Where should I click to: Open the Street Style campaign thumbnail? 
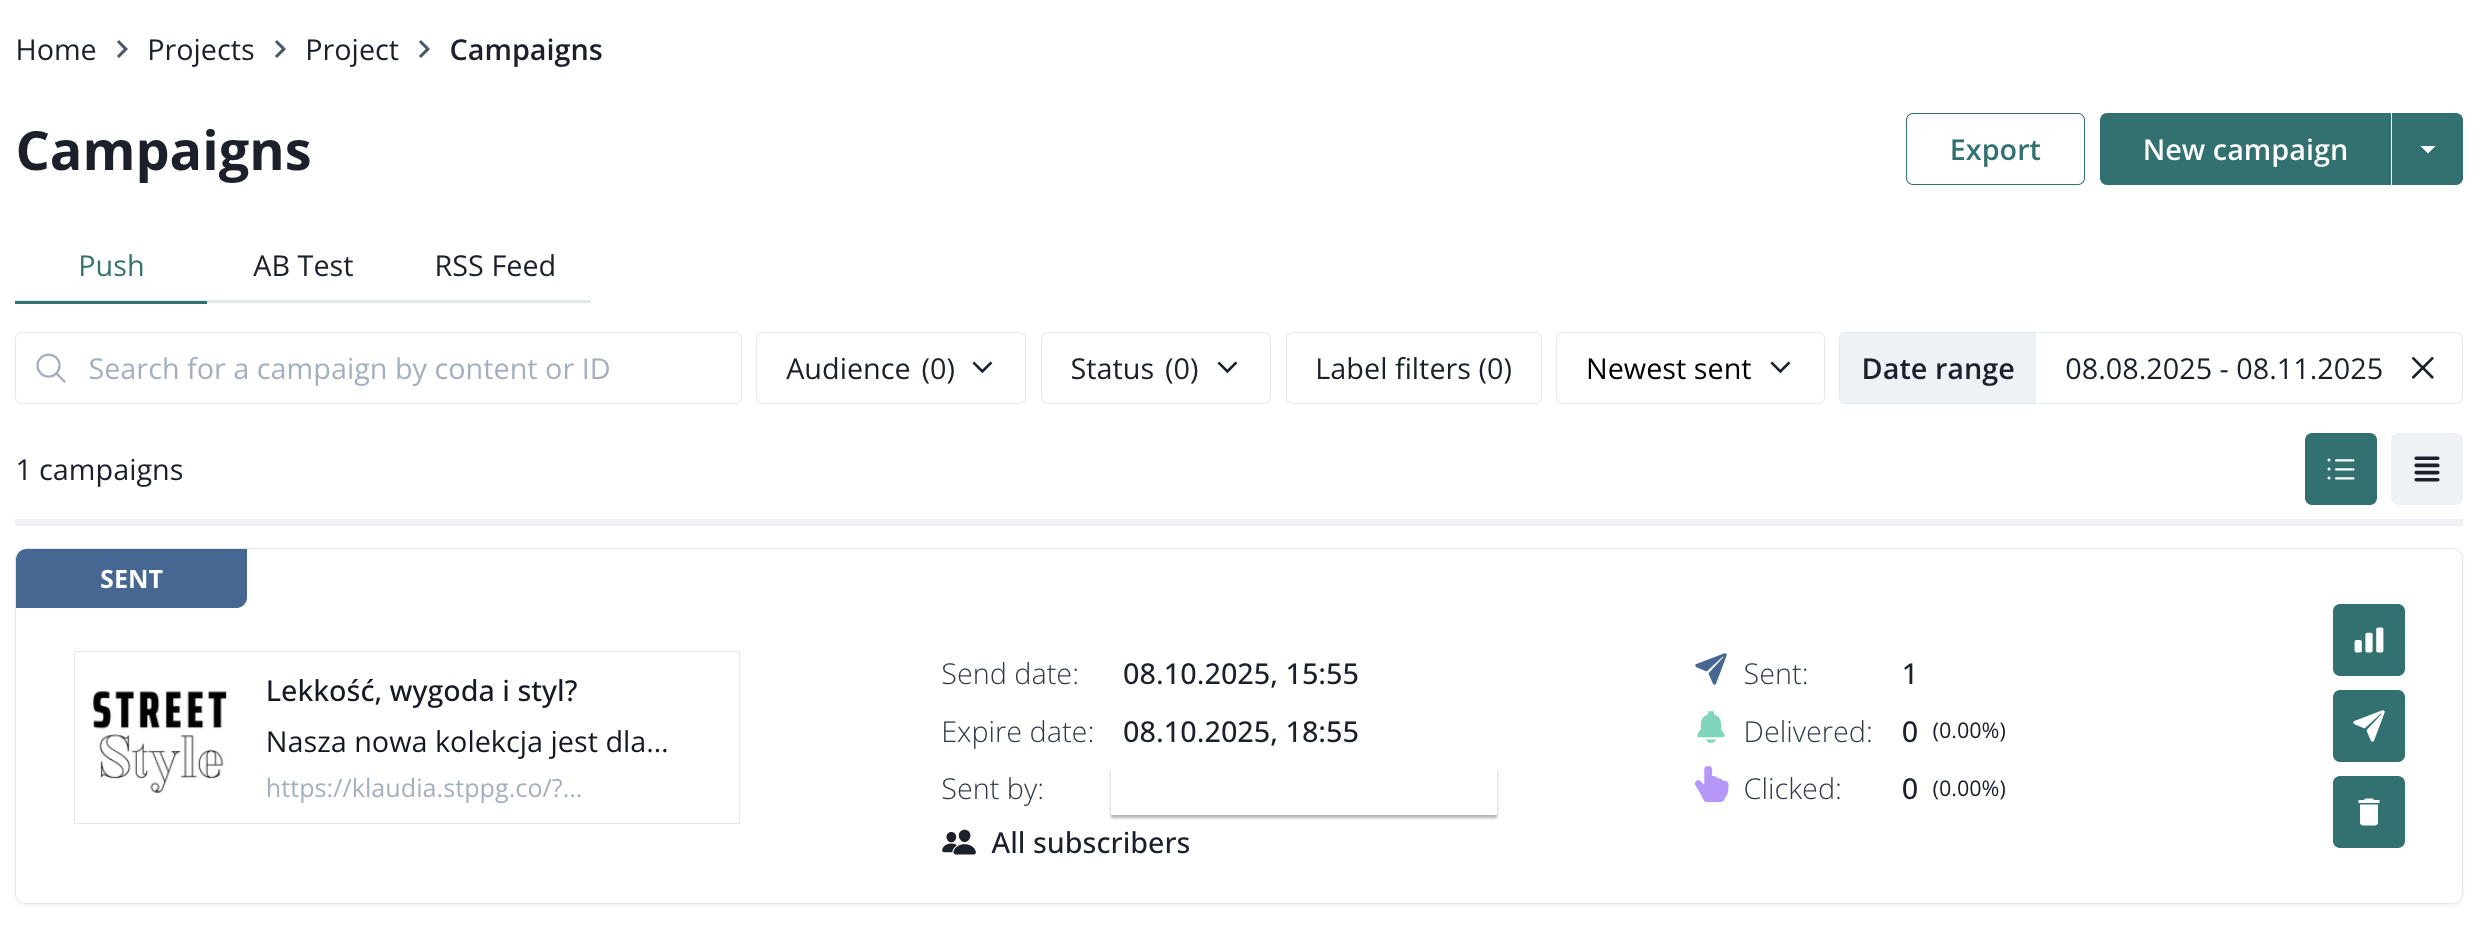pyautogui.click(x=160, y=738)
